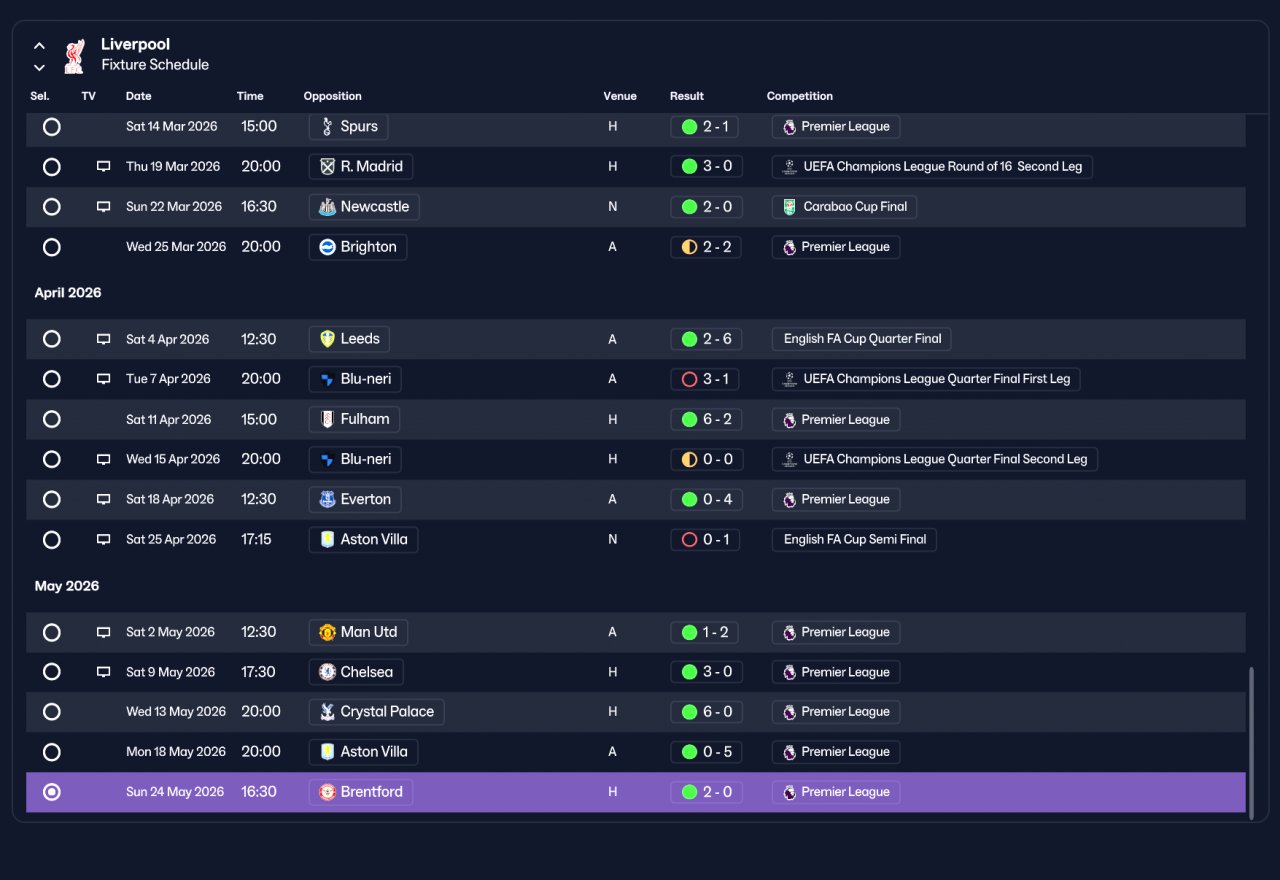
Task: Click the Spurs club badge icon
Action: 327,127
